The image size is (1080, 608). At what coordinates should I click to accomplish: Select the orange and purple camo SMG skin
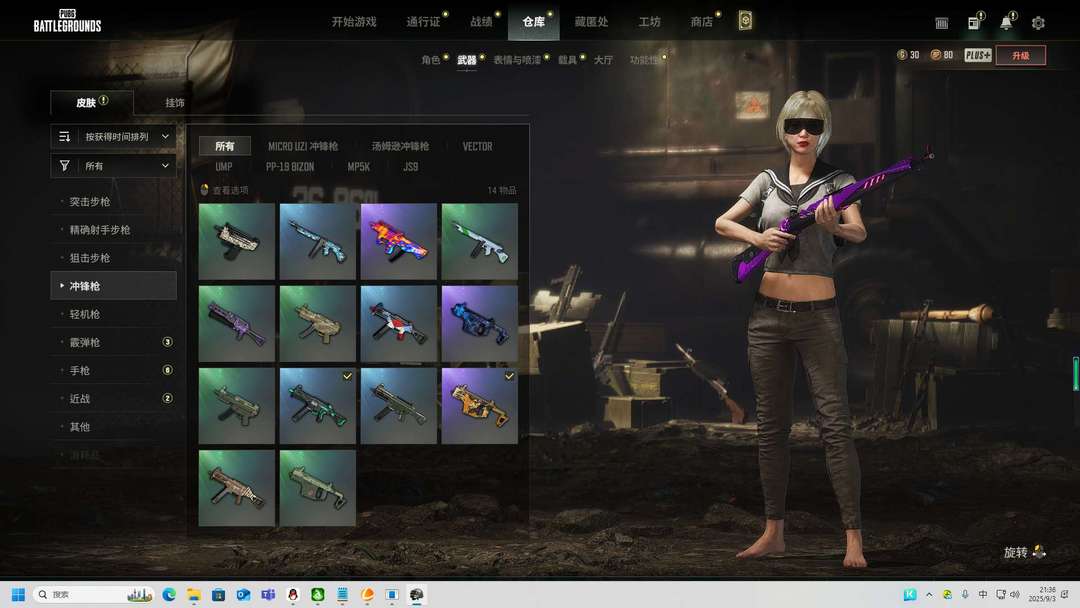tap(399, 242)
